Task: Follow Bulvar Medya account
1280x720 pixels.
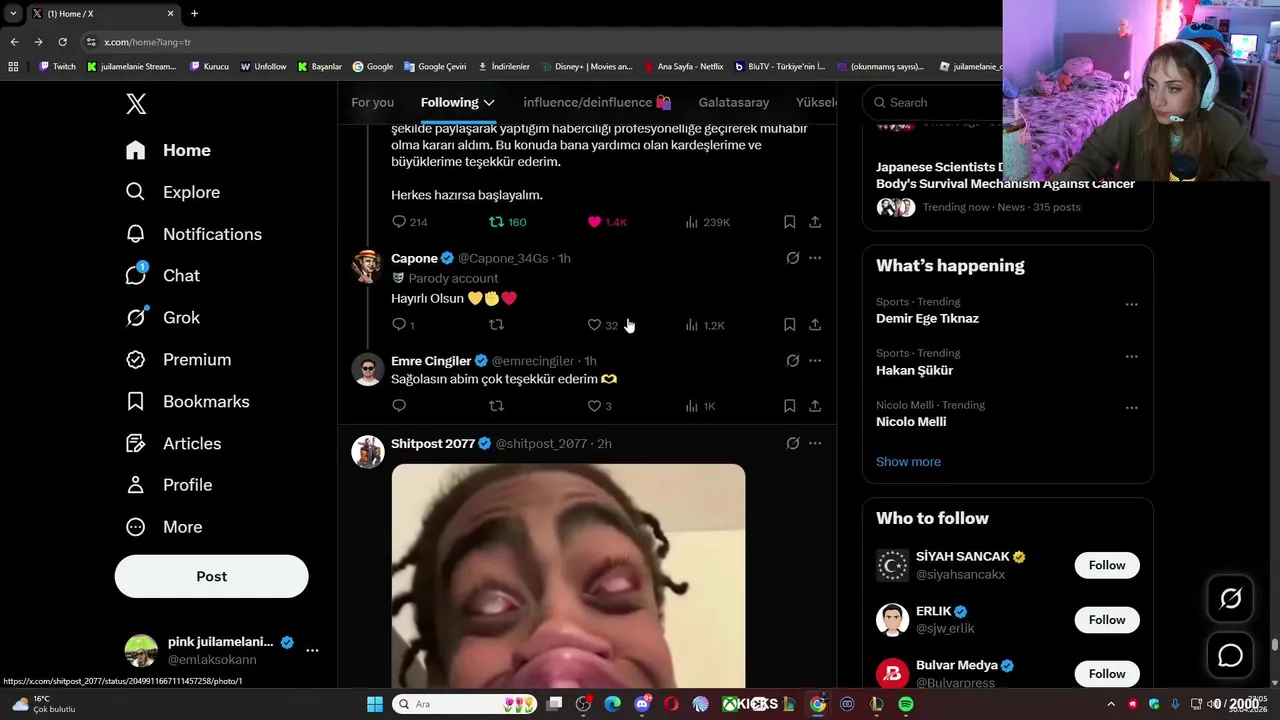Action: point(1107,674)
